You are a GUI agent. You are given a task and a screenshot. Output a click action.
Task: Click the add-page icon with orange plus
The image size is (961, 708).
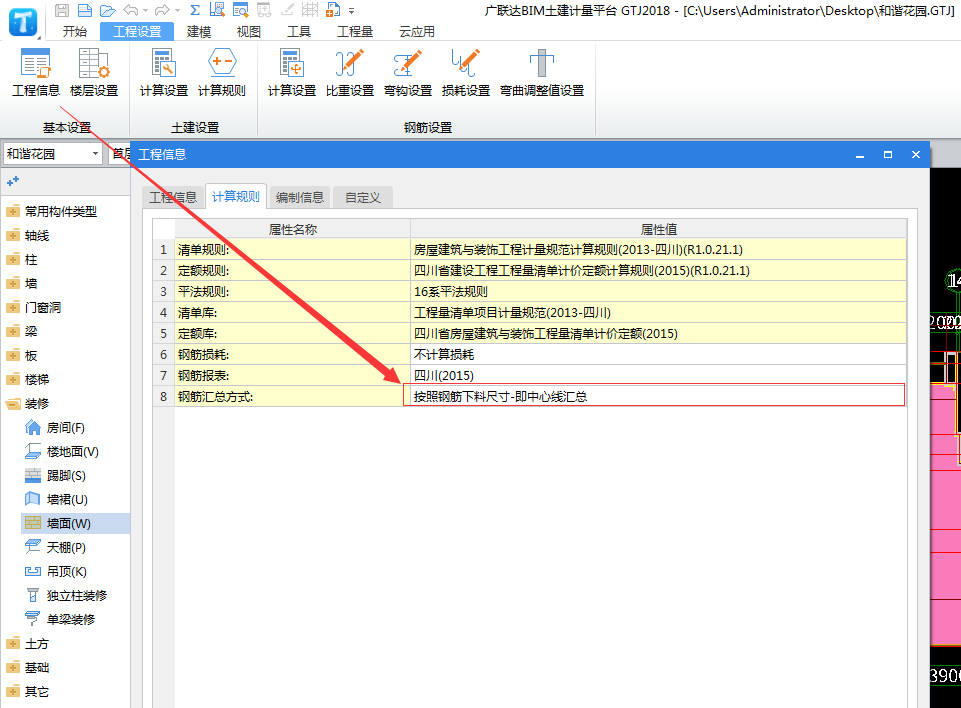pyautogui.click(x=333, y=10)
